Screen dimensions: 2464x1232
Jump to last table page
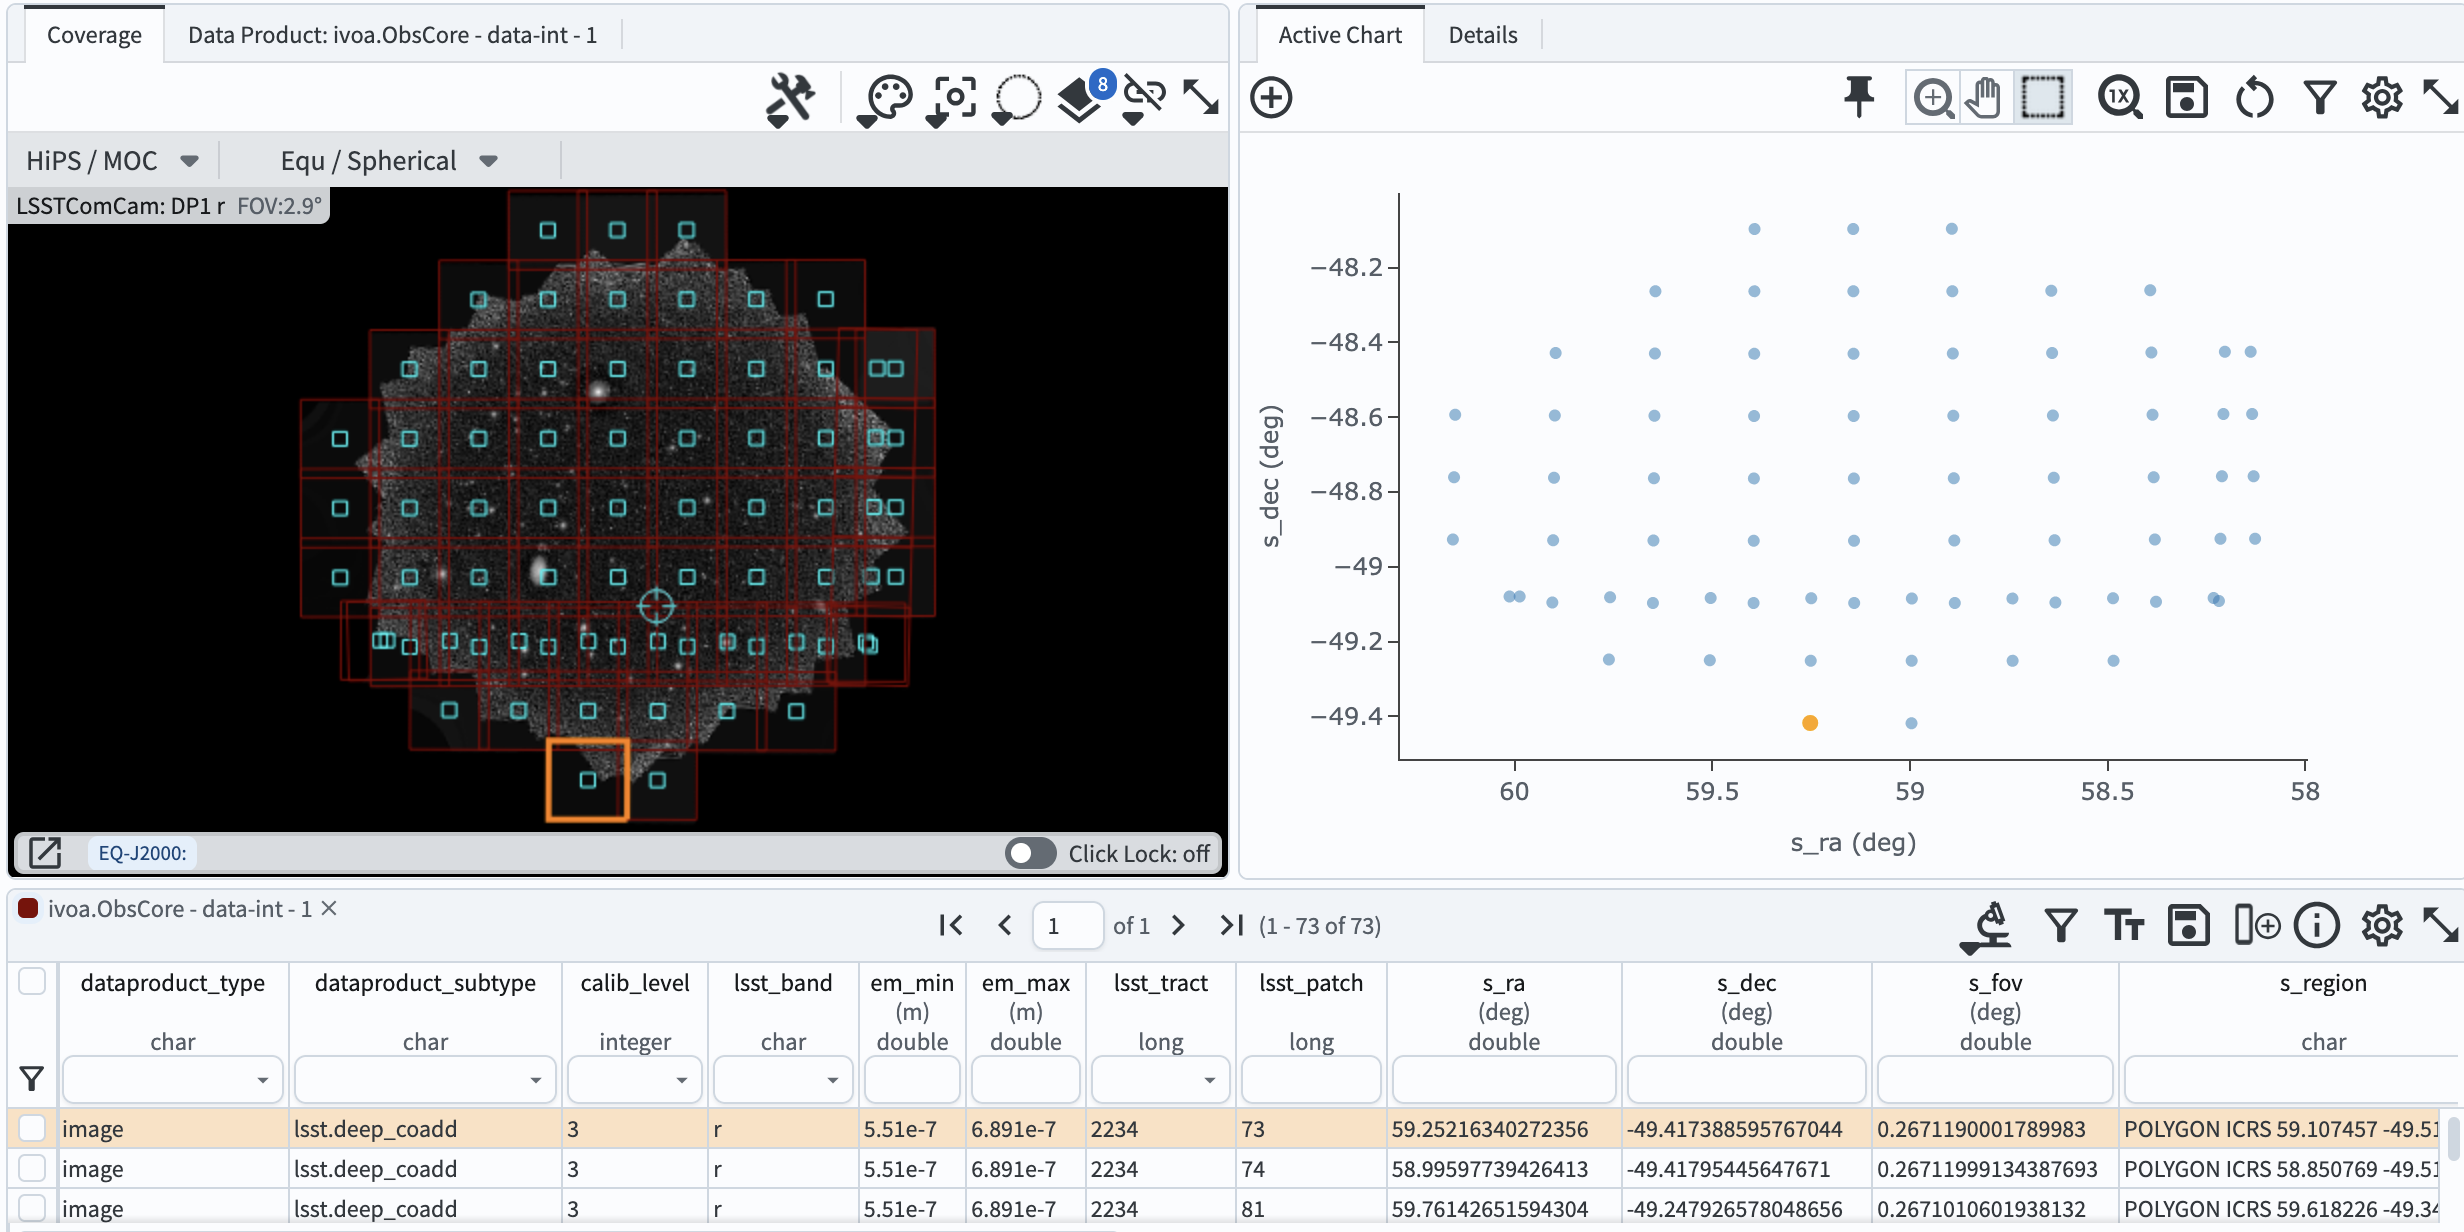pos(1231,925)
